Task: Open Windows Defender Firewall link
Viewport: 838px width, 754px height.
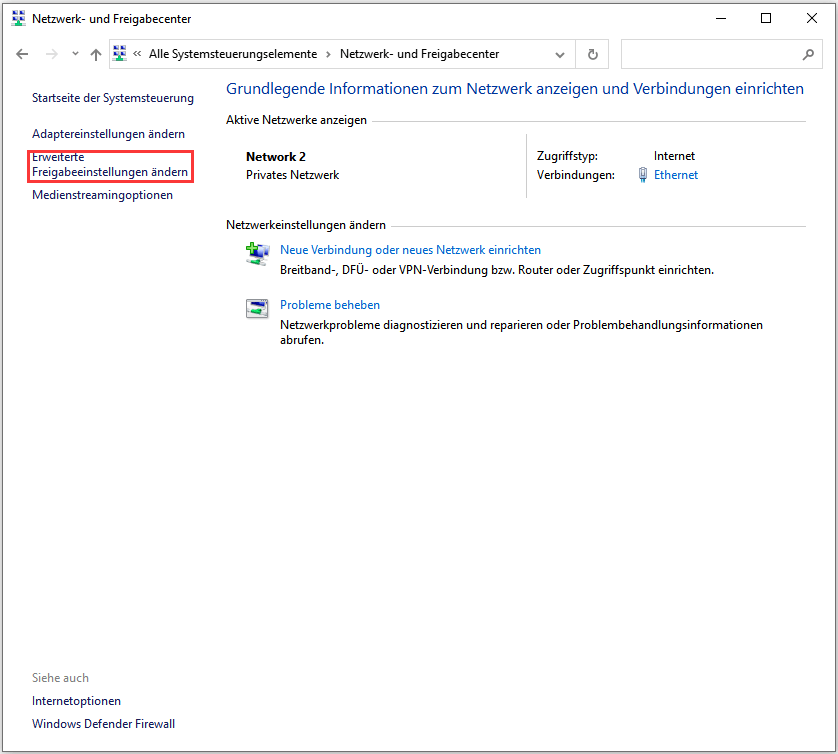Action: coord(103,724)
